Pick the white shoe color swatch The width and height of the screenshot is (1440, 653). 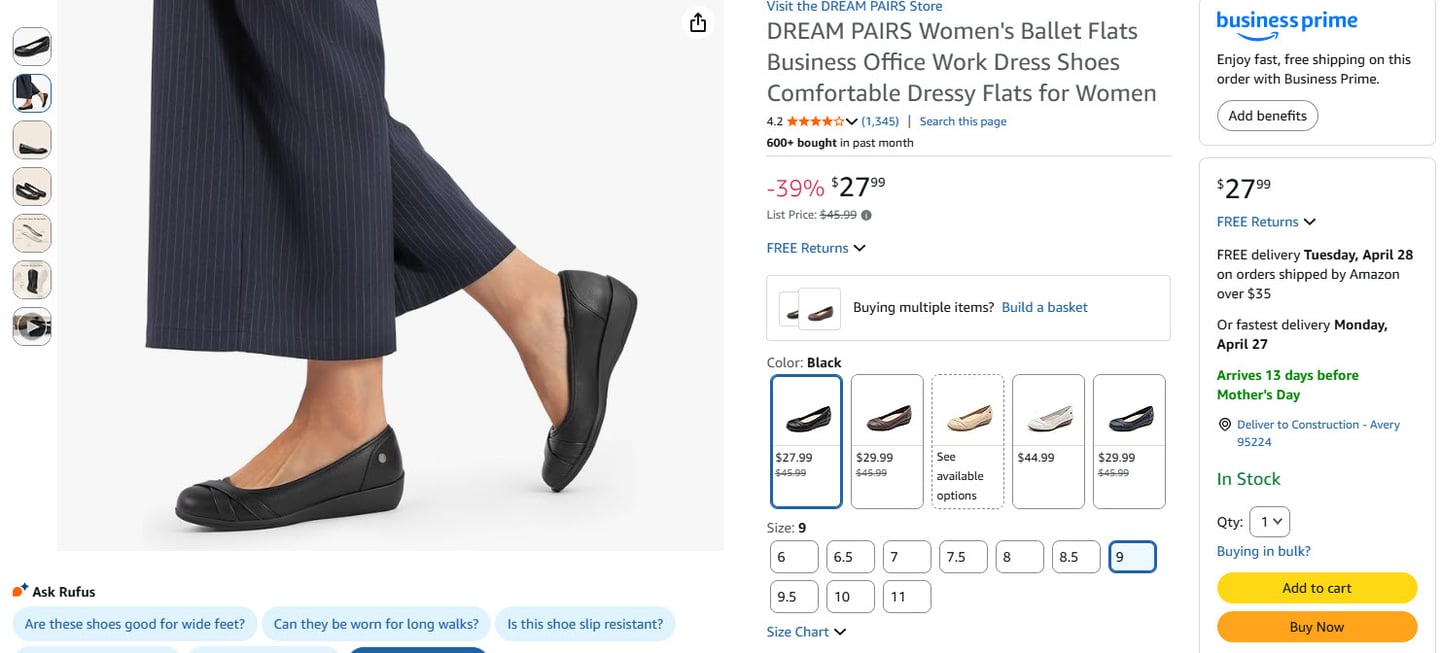coord(1048,441)
